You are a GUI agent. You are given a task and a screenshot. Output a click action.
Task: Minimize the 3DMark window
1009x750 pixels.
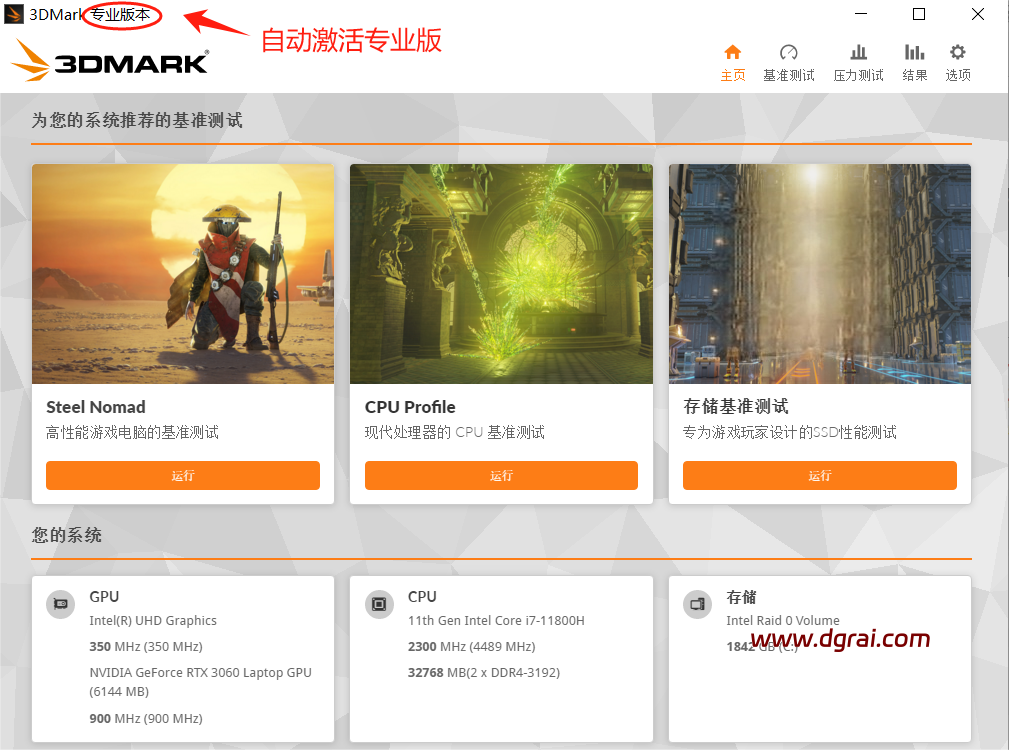tap(861, 14)
